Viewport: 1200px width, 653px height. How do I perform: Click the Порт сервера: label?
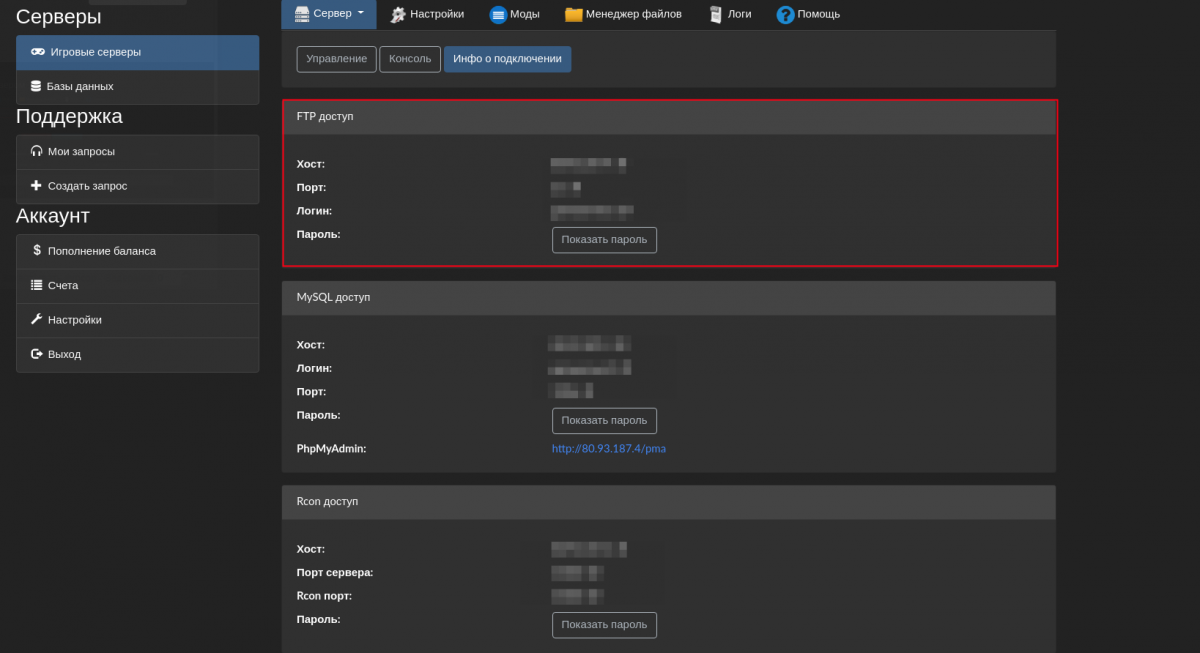335,573
